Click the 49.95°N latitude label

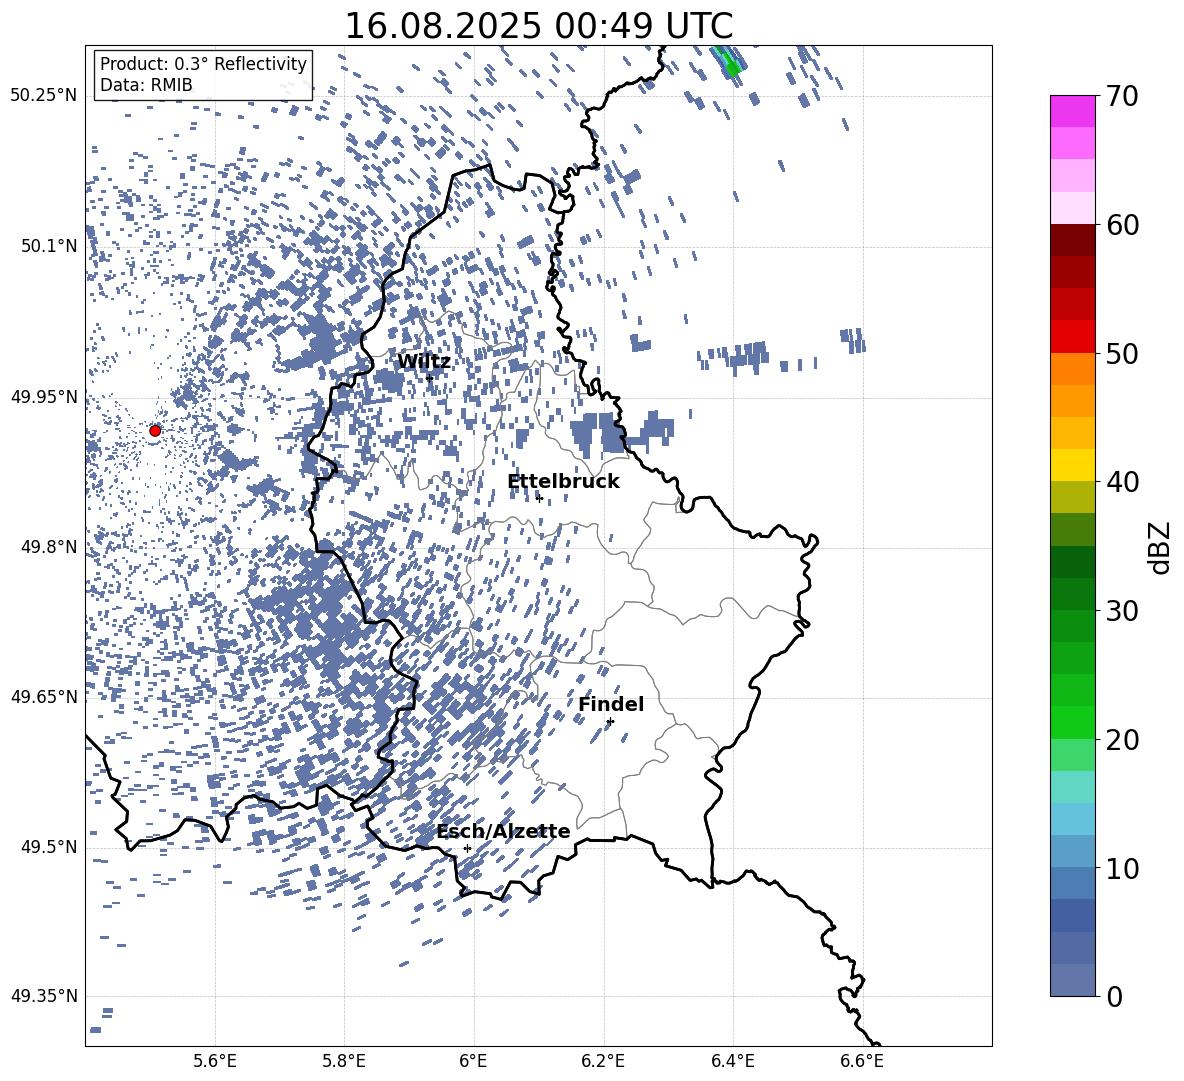pos(44,396)
